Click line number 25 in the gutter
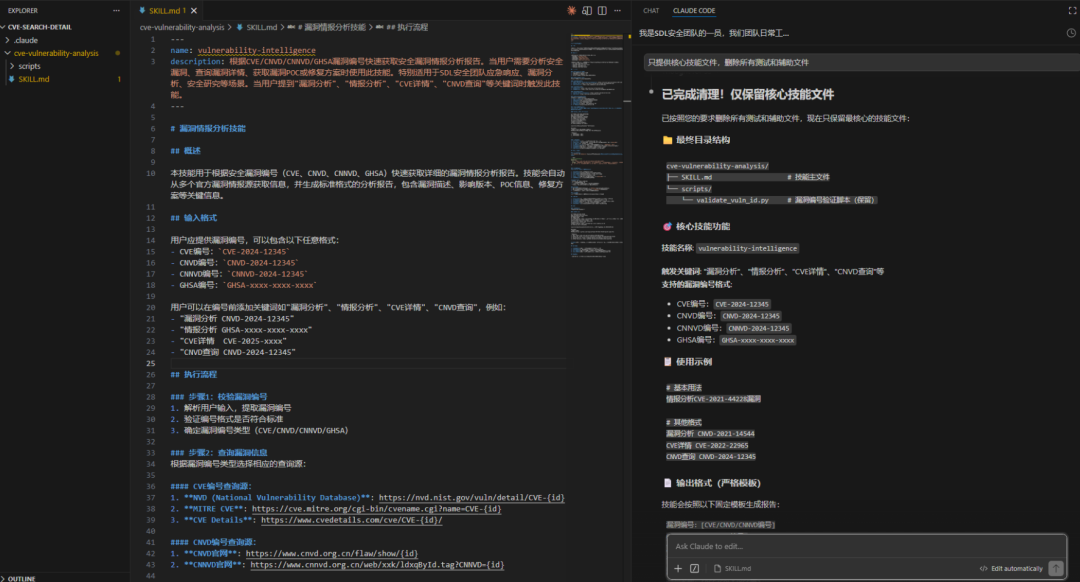Viewport: 1080px width, 582px height. 151,363
